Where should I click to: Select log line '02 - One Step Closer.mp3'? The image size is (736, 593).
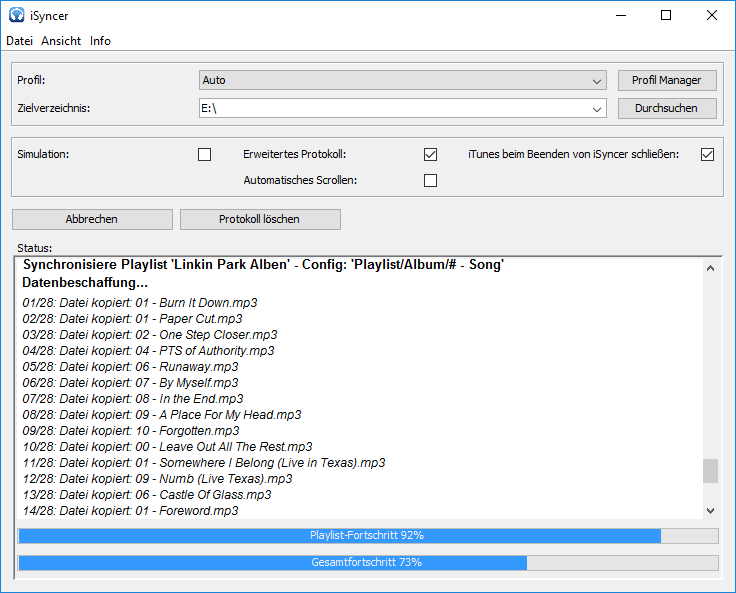coord(150,335)
